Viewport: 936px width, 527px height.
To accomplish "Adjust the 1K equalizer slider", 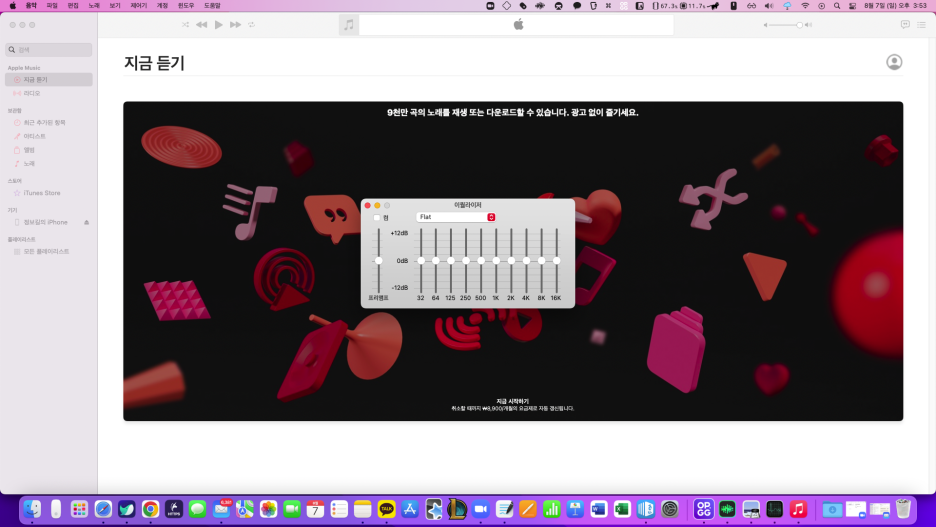I will click(x=496, y=261).
